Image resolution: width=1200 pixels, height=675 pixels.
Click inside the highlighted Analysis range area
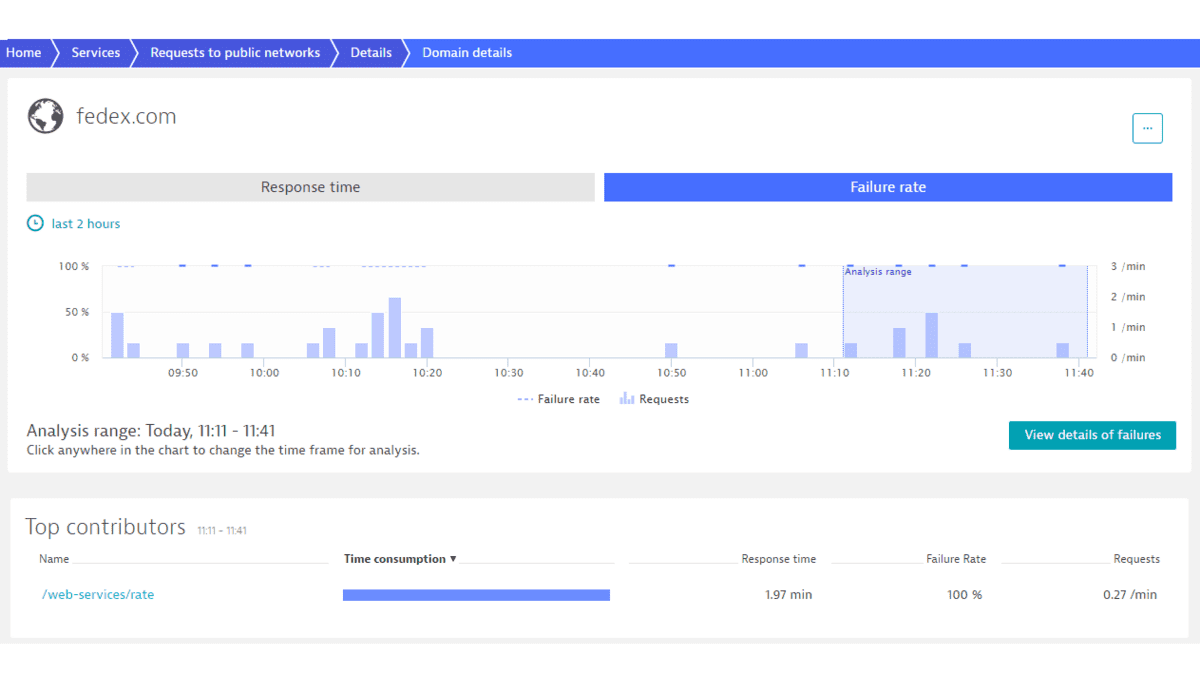click(x=965, y=310)
